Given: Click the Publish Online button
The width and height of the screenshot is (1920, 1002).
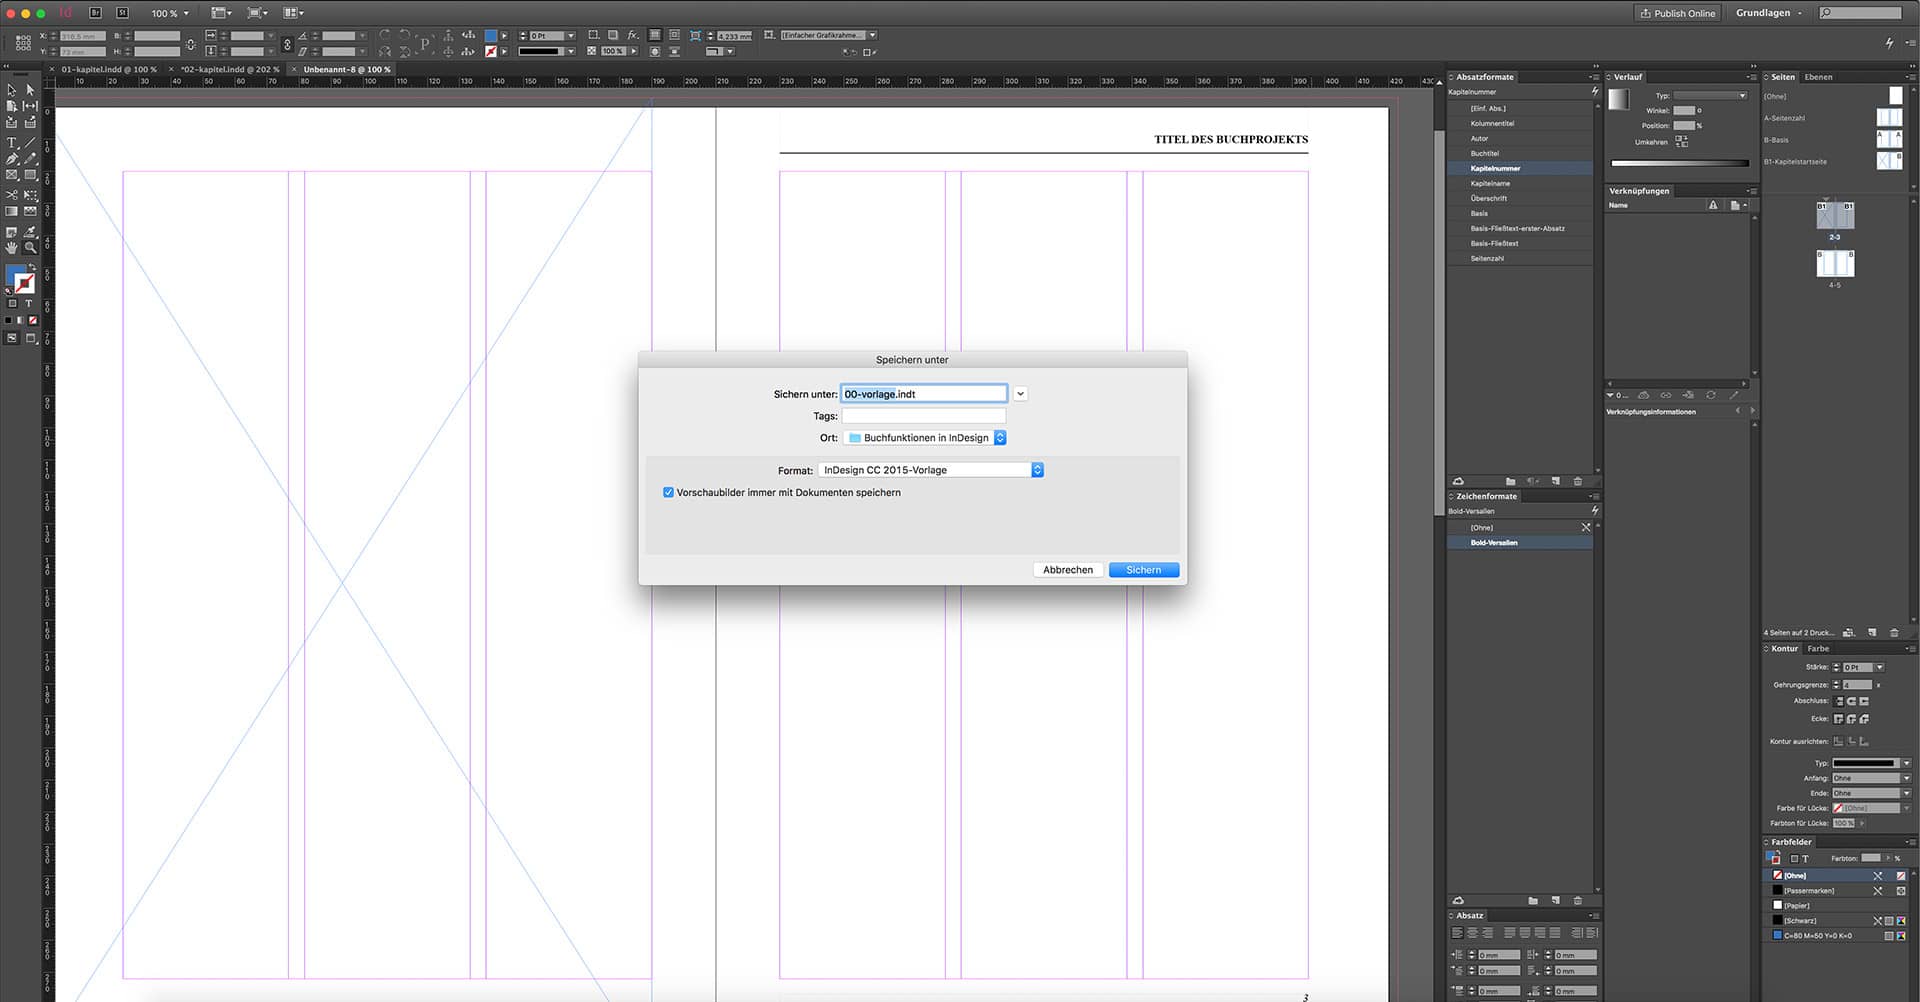Looking at the screenshot, I should point(1677,13).
